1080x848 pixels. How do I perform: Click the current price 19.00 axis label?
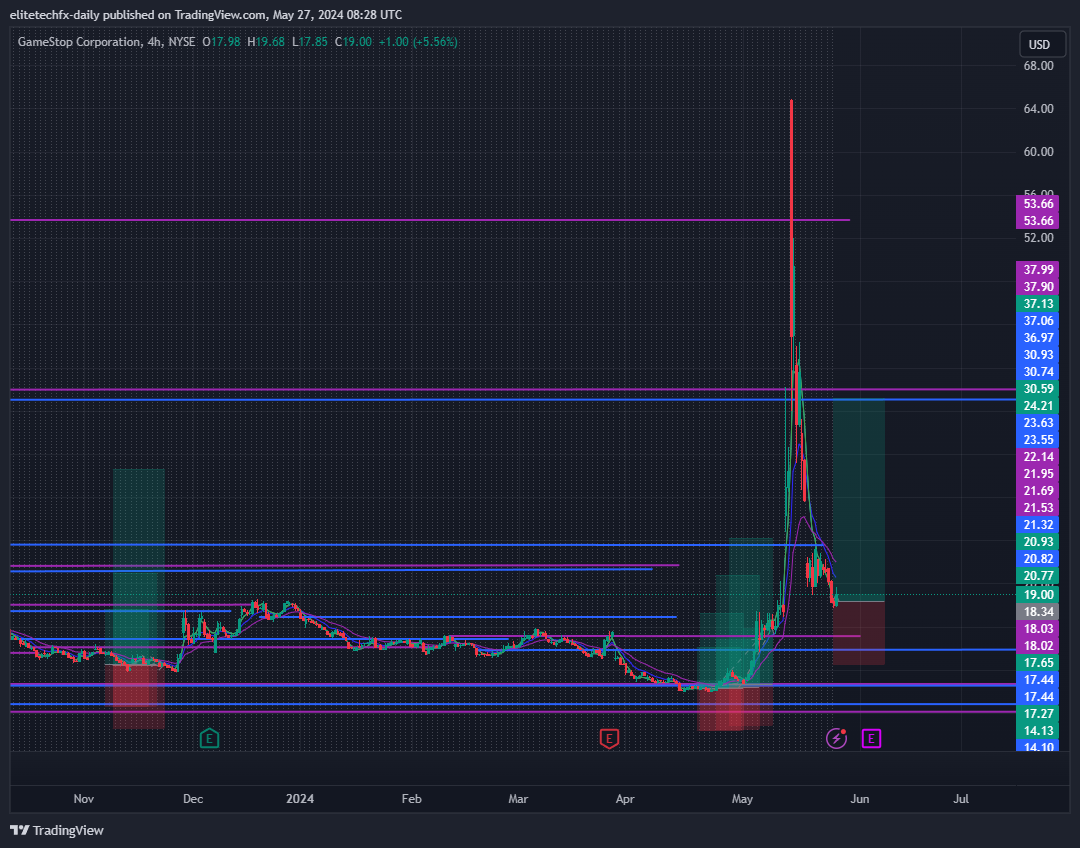click(1037, 594)
